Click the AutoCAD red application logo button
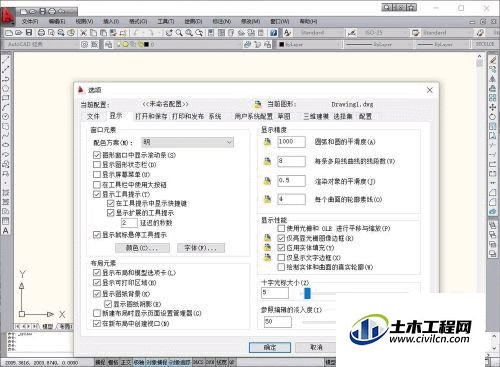 pos(7,16)
